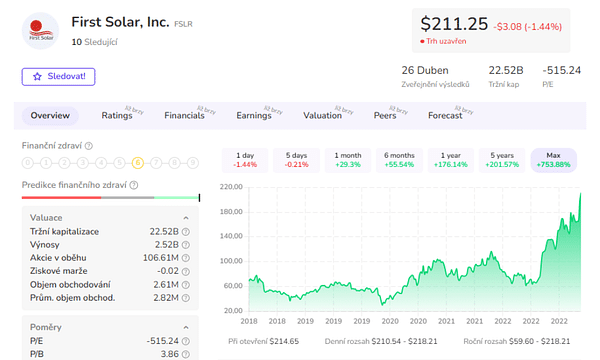The image size is (600, 360).
Task: Show info icon for Ziskové marže
Action: 186,271
